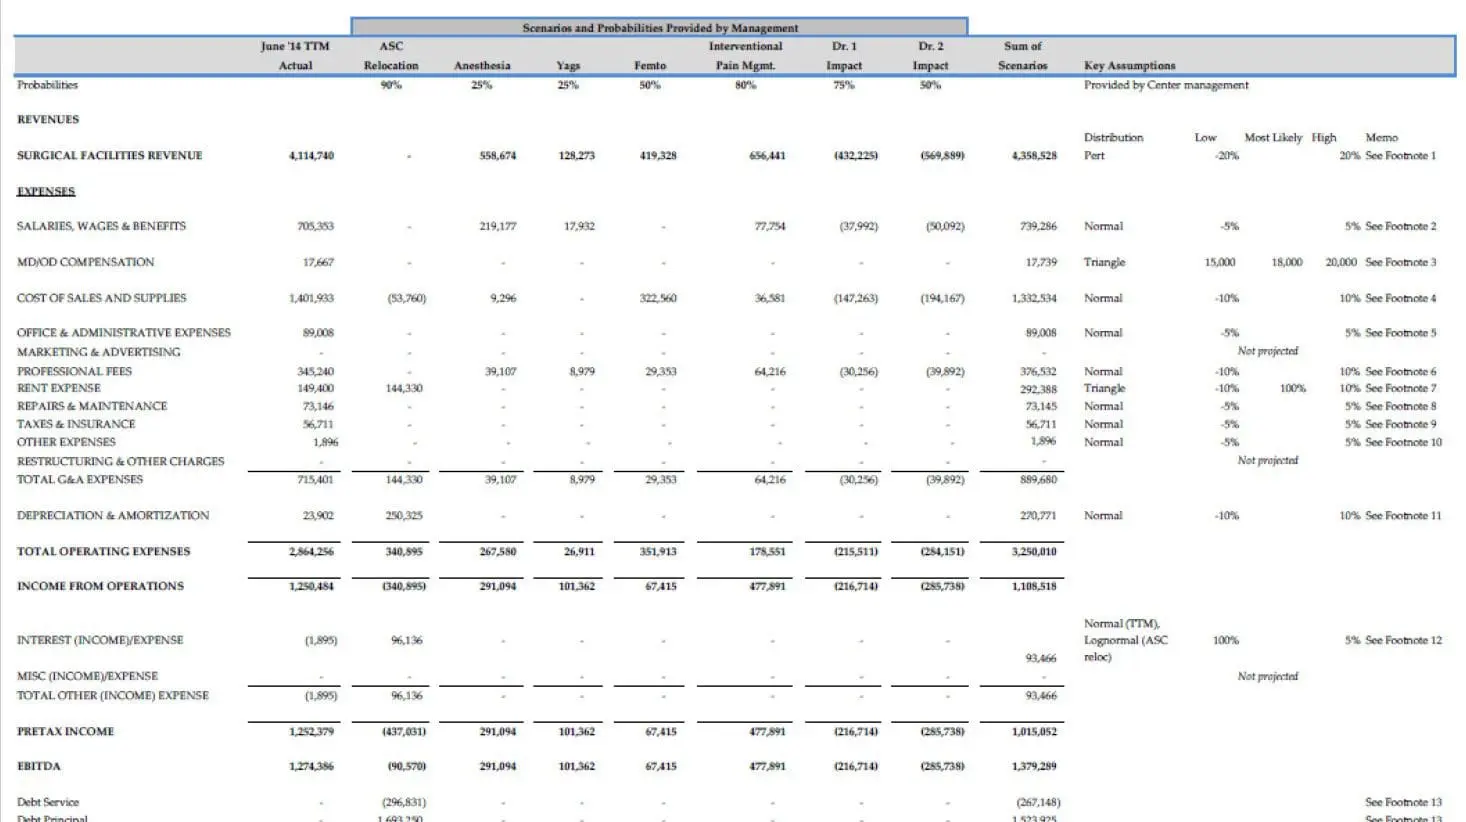
Task: Click the underlined EXPENSES heading
Action: coord(46,192)
